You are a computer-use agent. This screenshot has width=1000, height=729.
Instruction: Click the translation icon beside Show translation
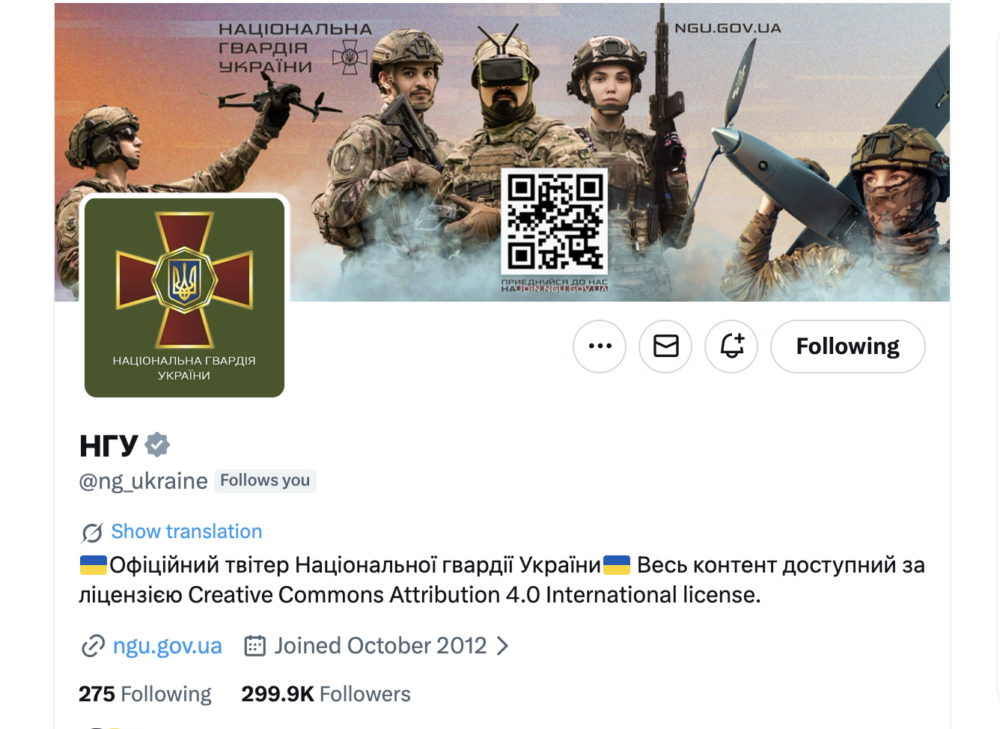92,532
